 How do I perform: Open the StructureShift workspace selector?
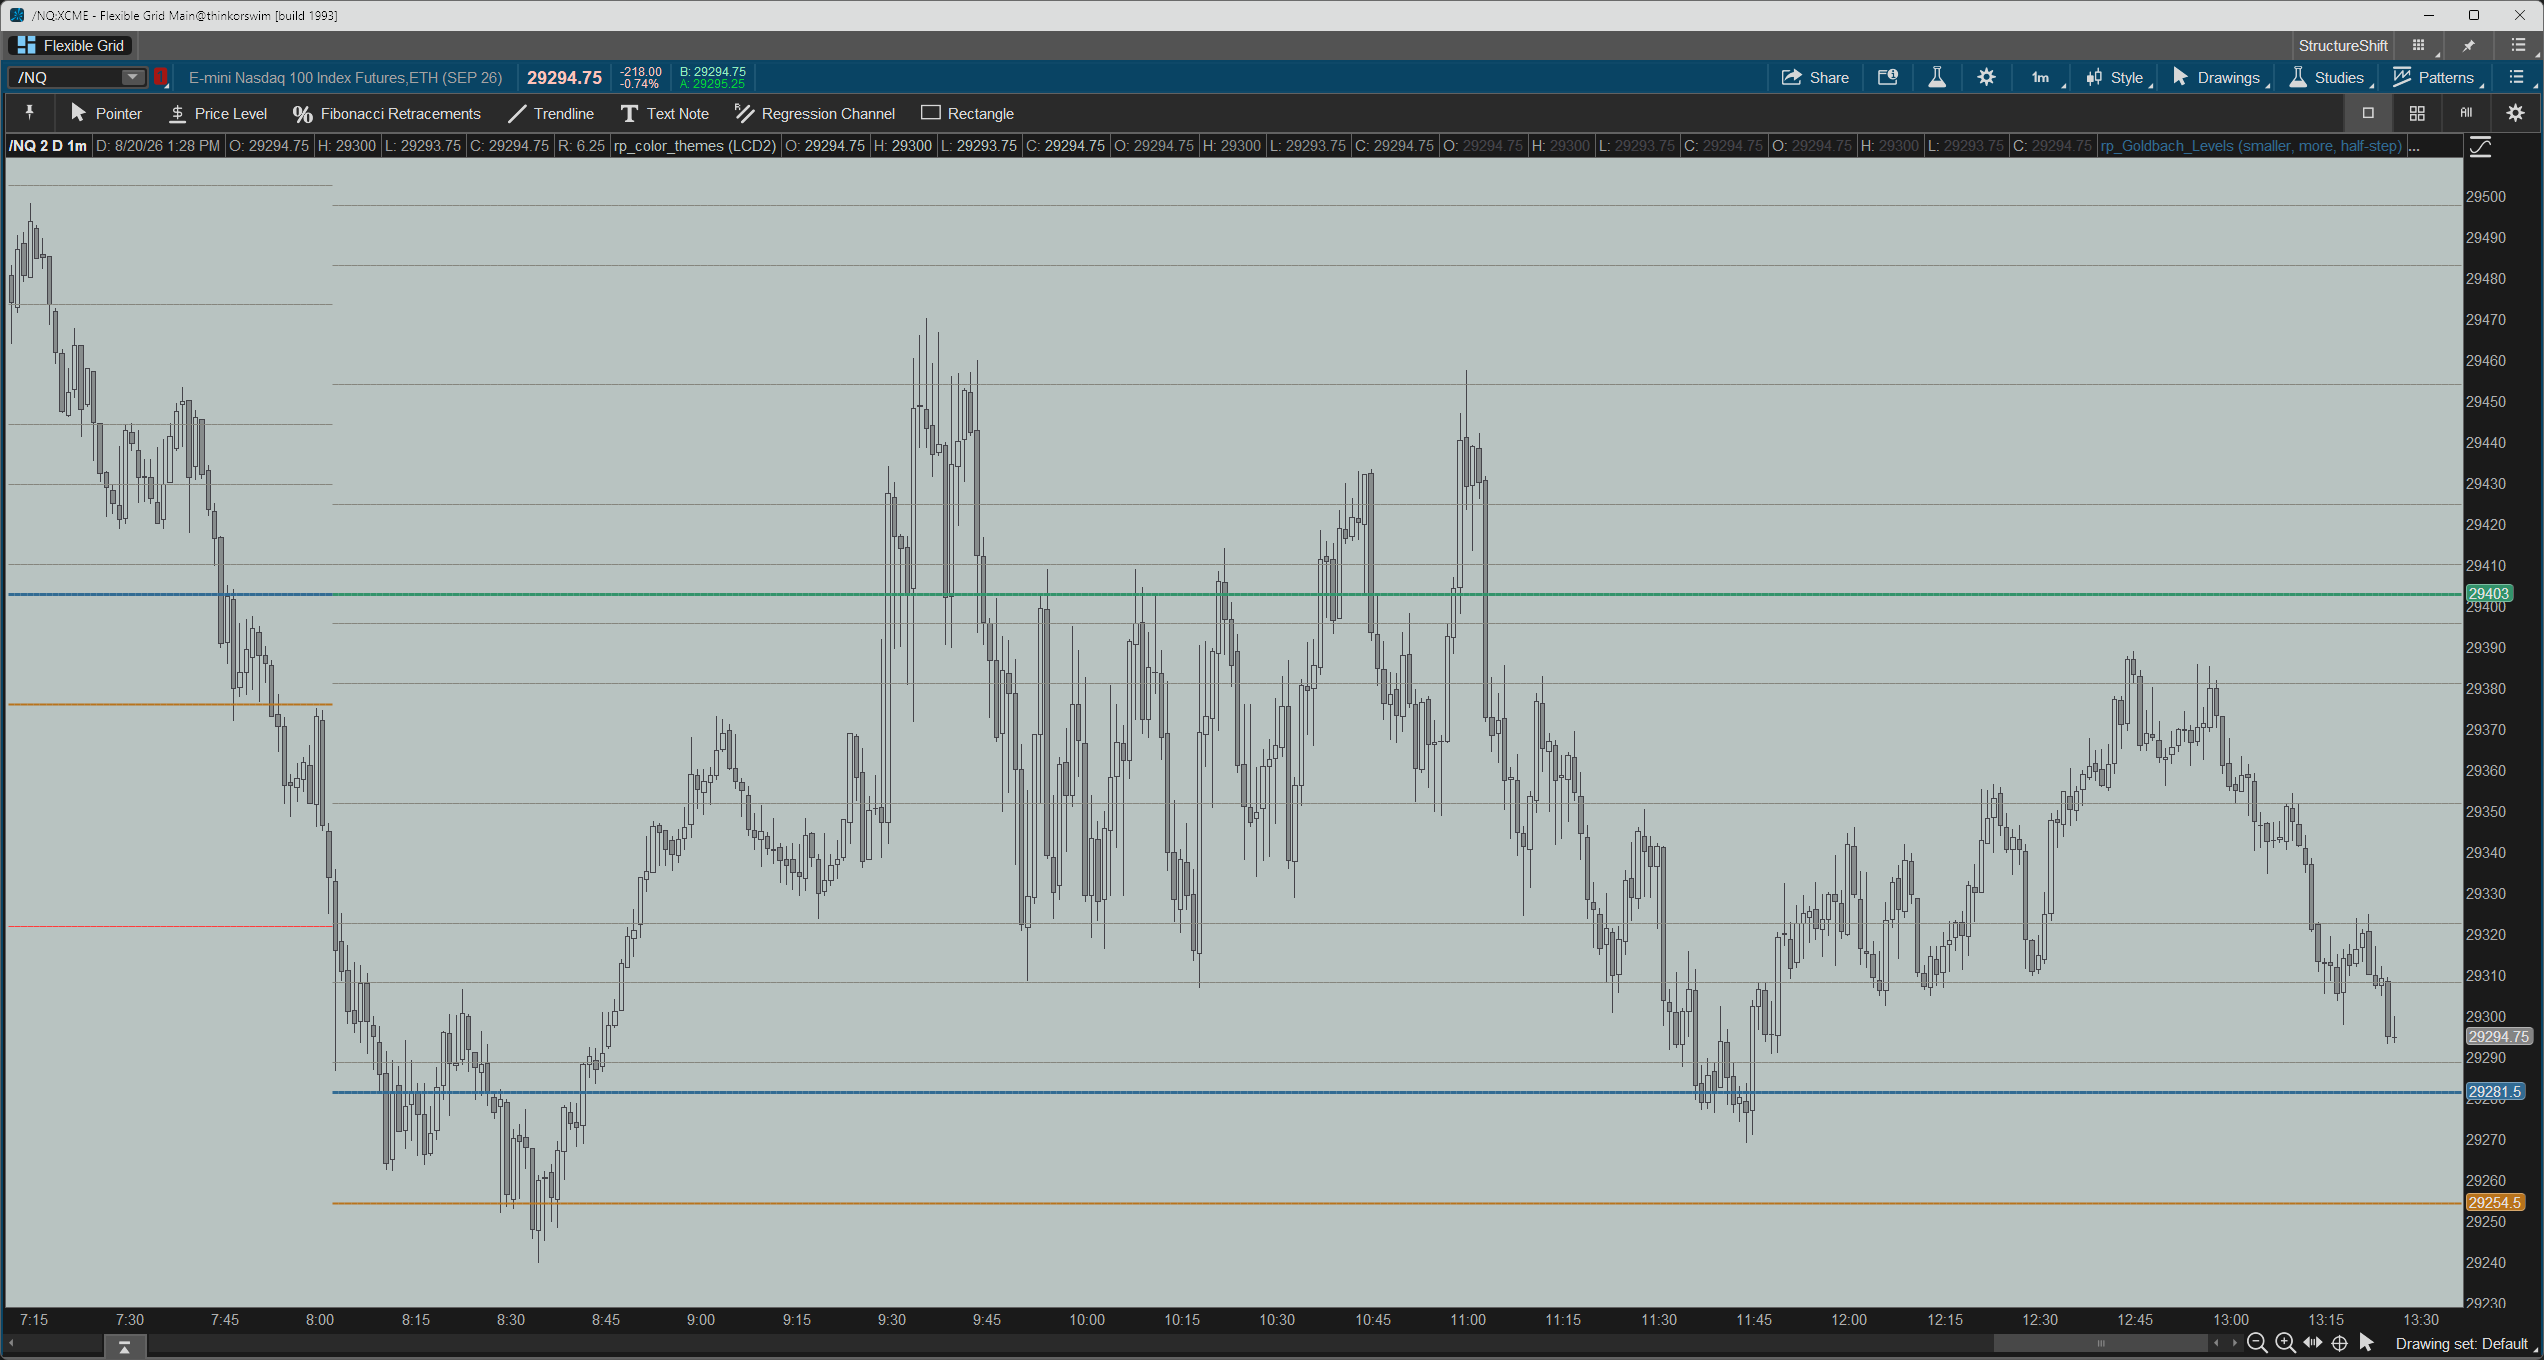pyautogui.click(x=2343, y=46)
